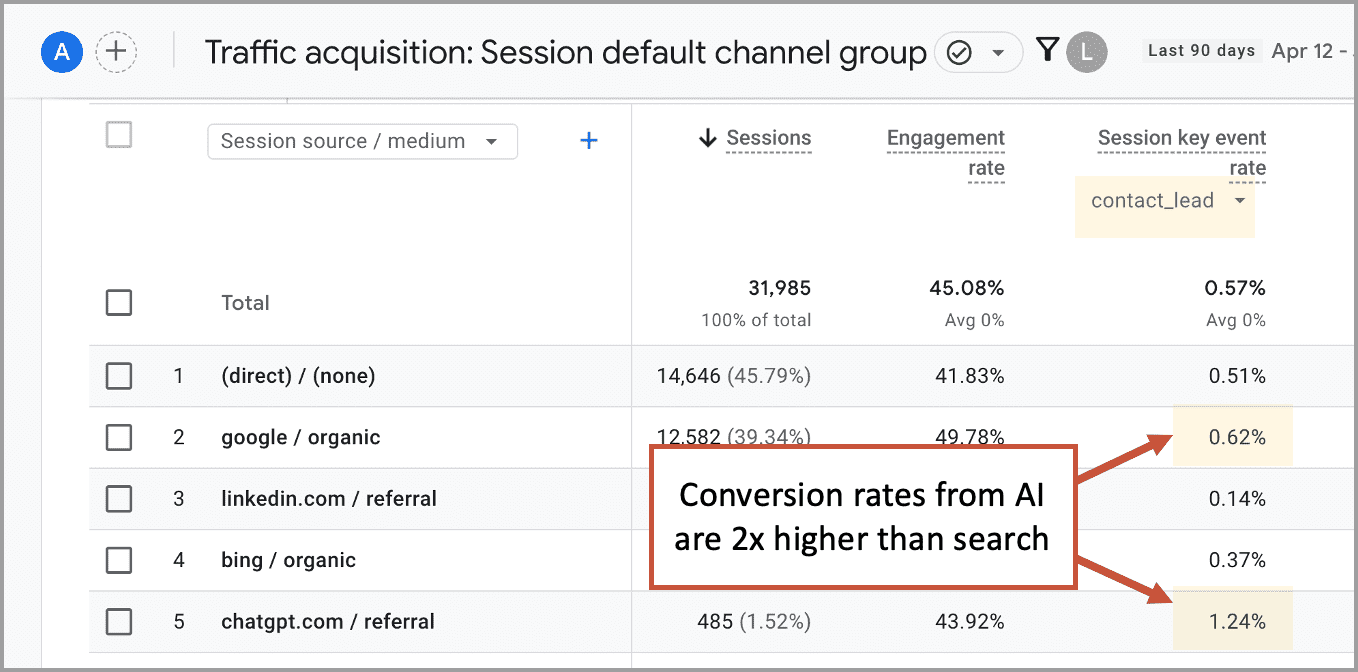1358x672 pixels.
Task: Click the bing / organic source label
Action: [x=288, y=560]
